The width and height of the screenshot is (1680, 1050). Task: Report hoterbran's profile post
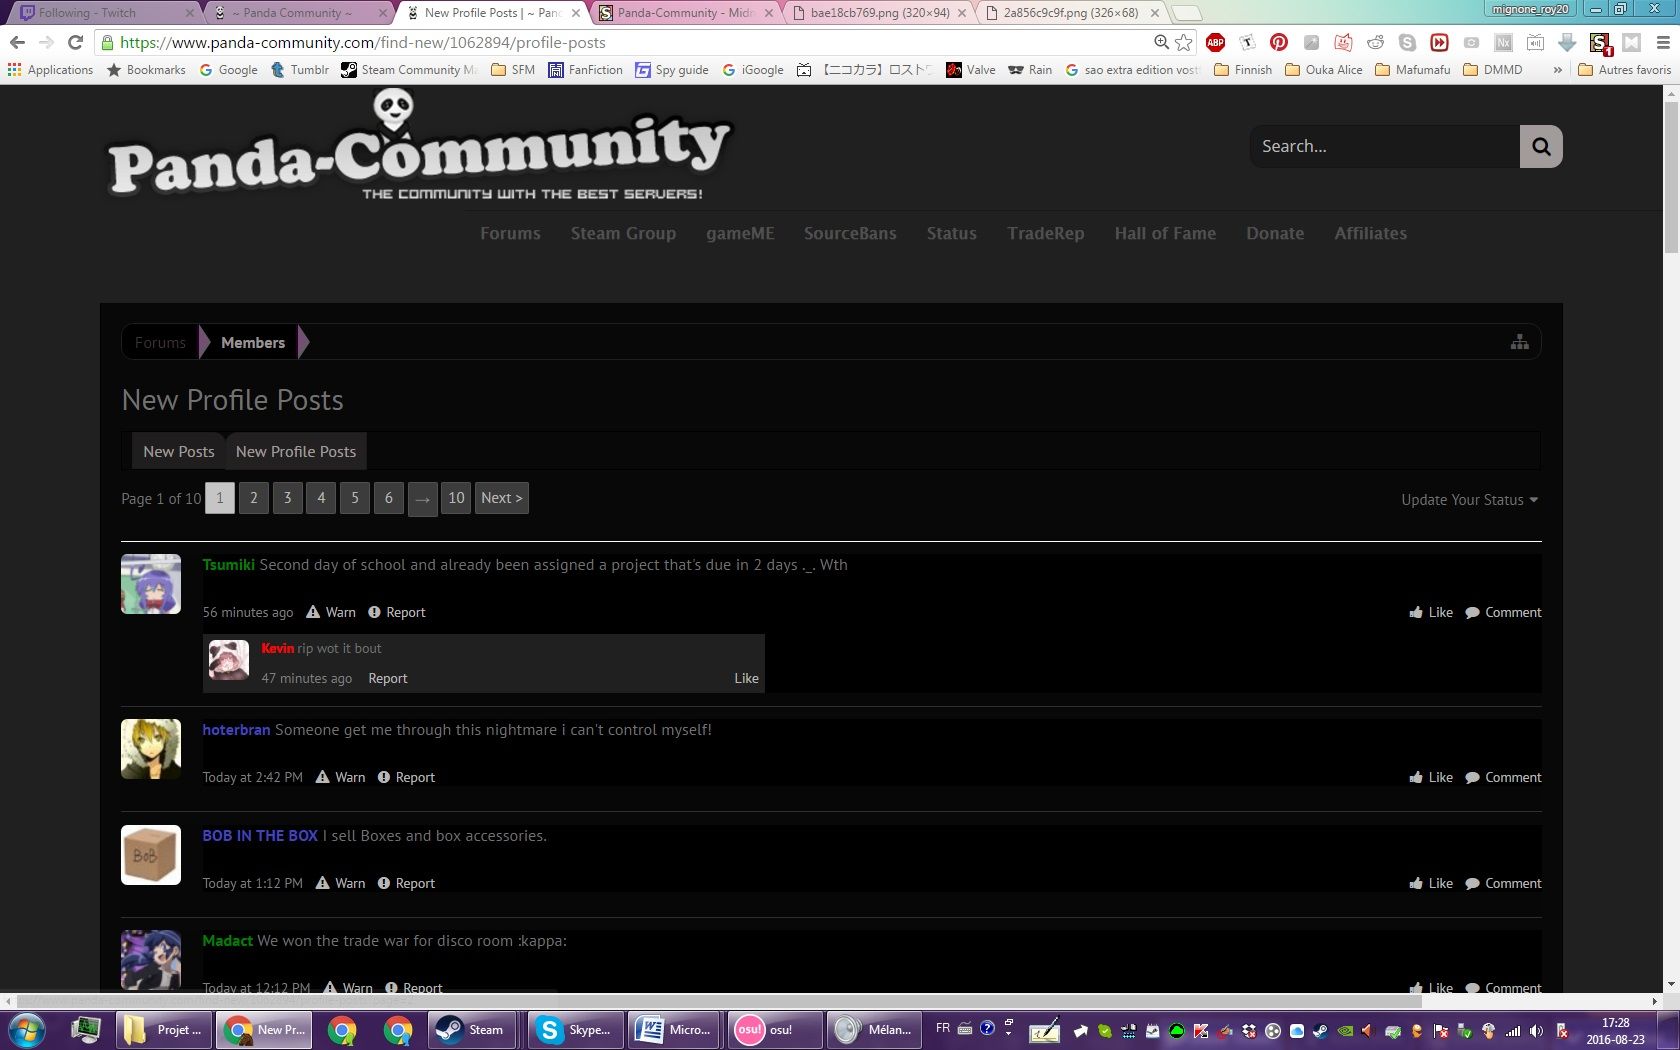point(406,777)
